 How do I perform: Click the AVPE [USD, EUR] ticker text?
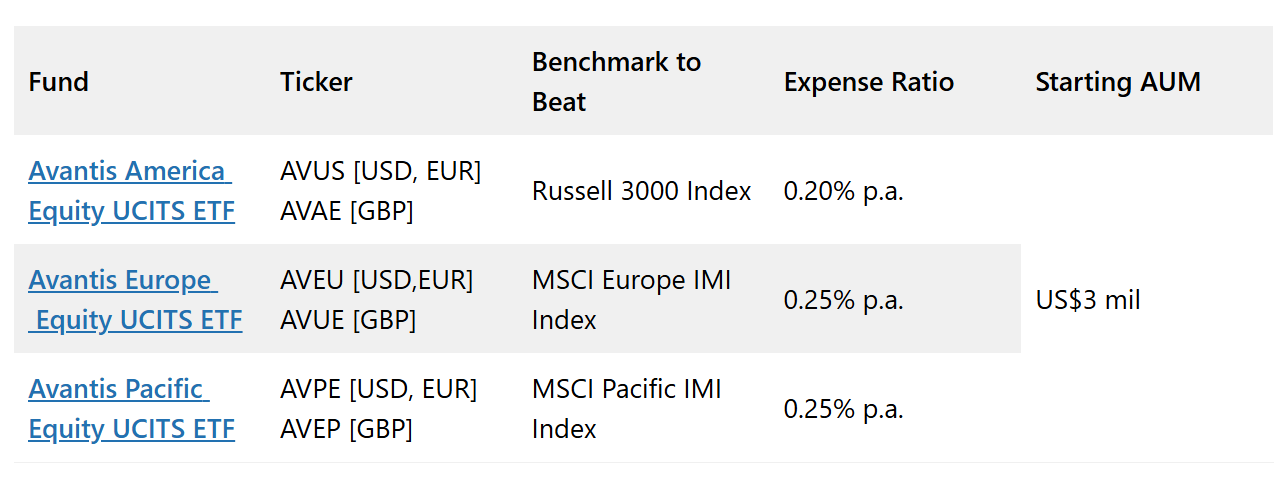coord(378,389)
